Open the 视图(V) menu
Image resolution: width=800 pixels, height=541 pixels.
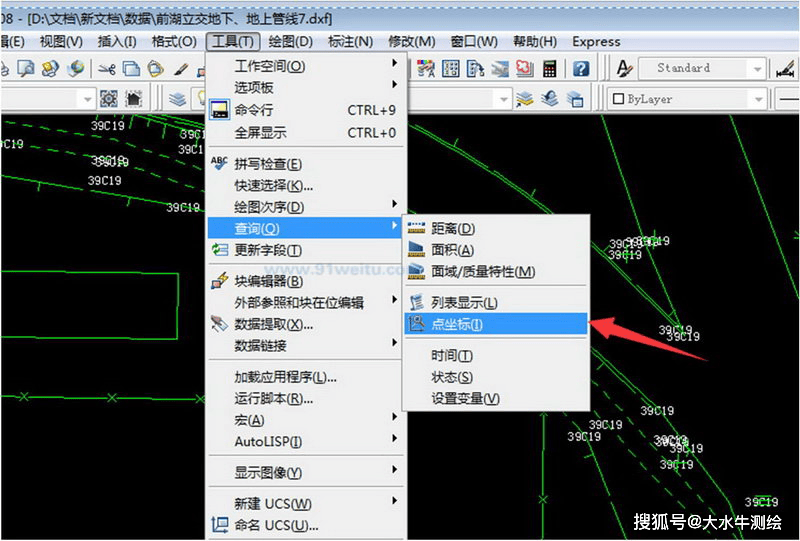tap(61, 41)
